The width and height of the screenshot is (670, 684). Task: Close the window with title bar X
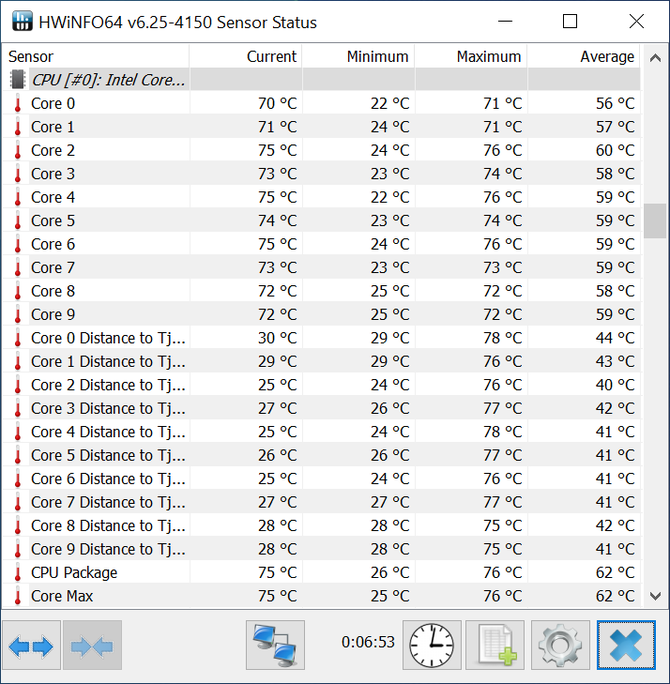point(636,21)
